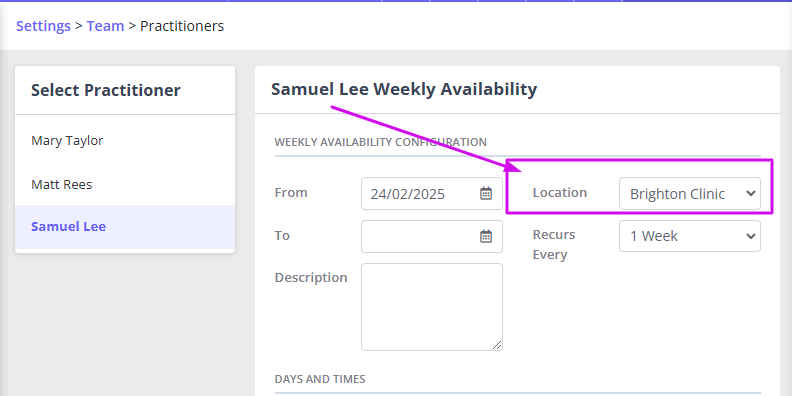792x396 pixels.
Task: Click the Select Practitioner panel heading
Action: click(x=106, y=90)
